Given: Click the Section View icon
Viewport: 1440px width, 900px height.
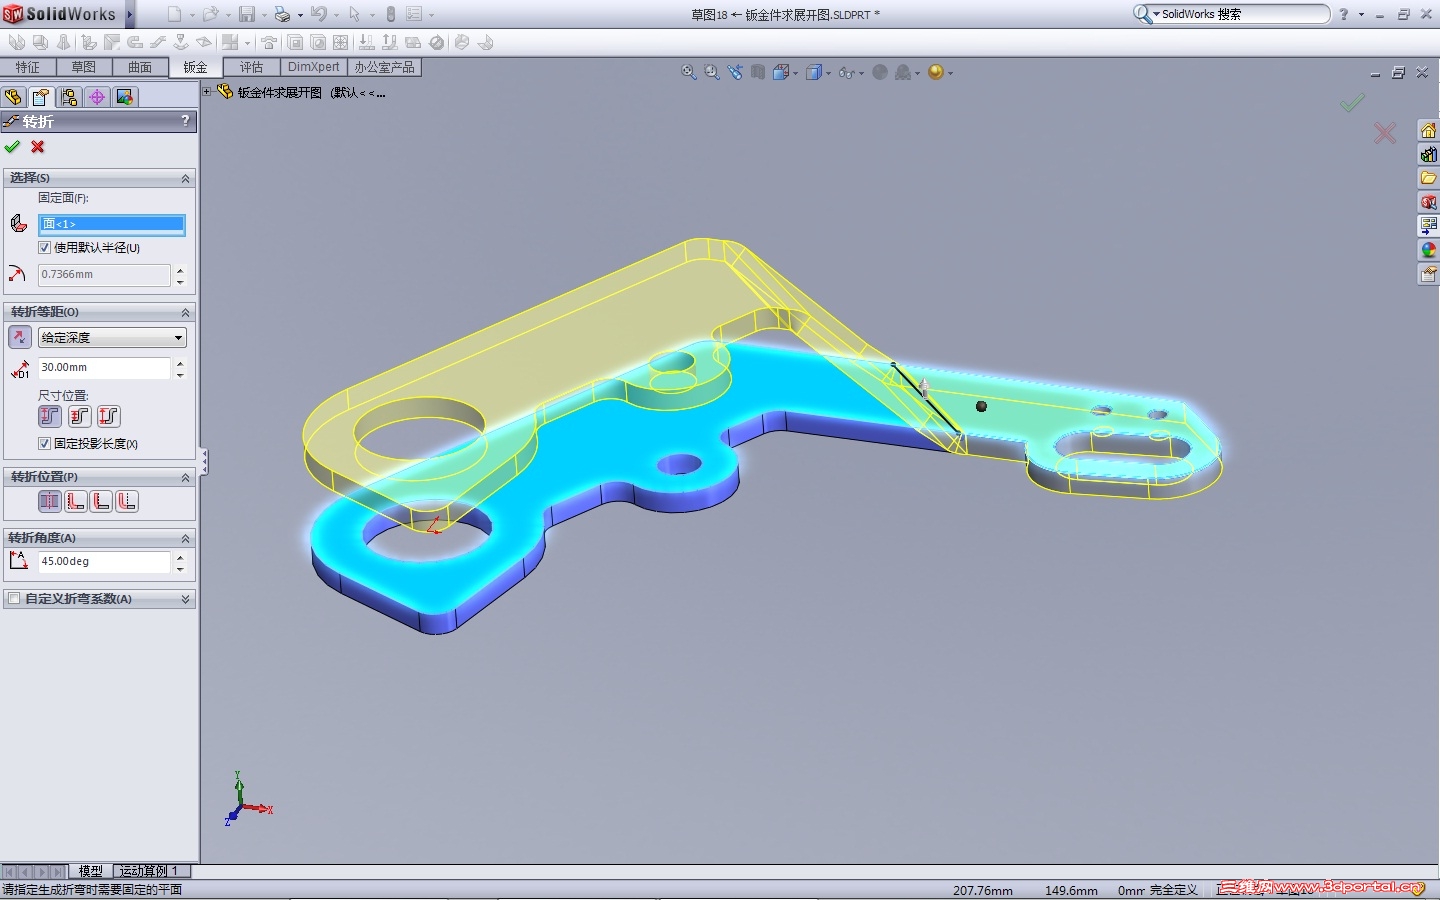Looking at the screenshot, I should pyautogui.click(x=758, y=72).
